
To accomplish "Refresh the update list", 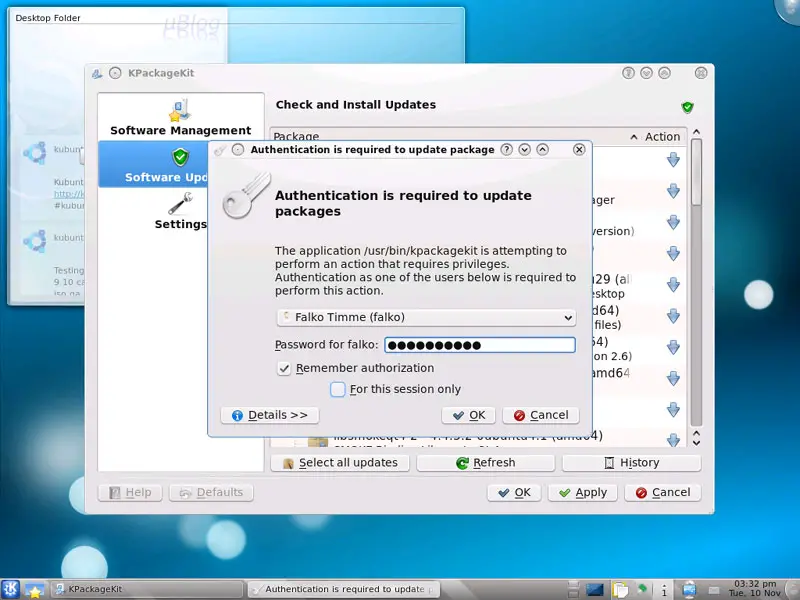I will tap(486, 463).
